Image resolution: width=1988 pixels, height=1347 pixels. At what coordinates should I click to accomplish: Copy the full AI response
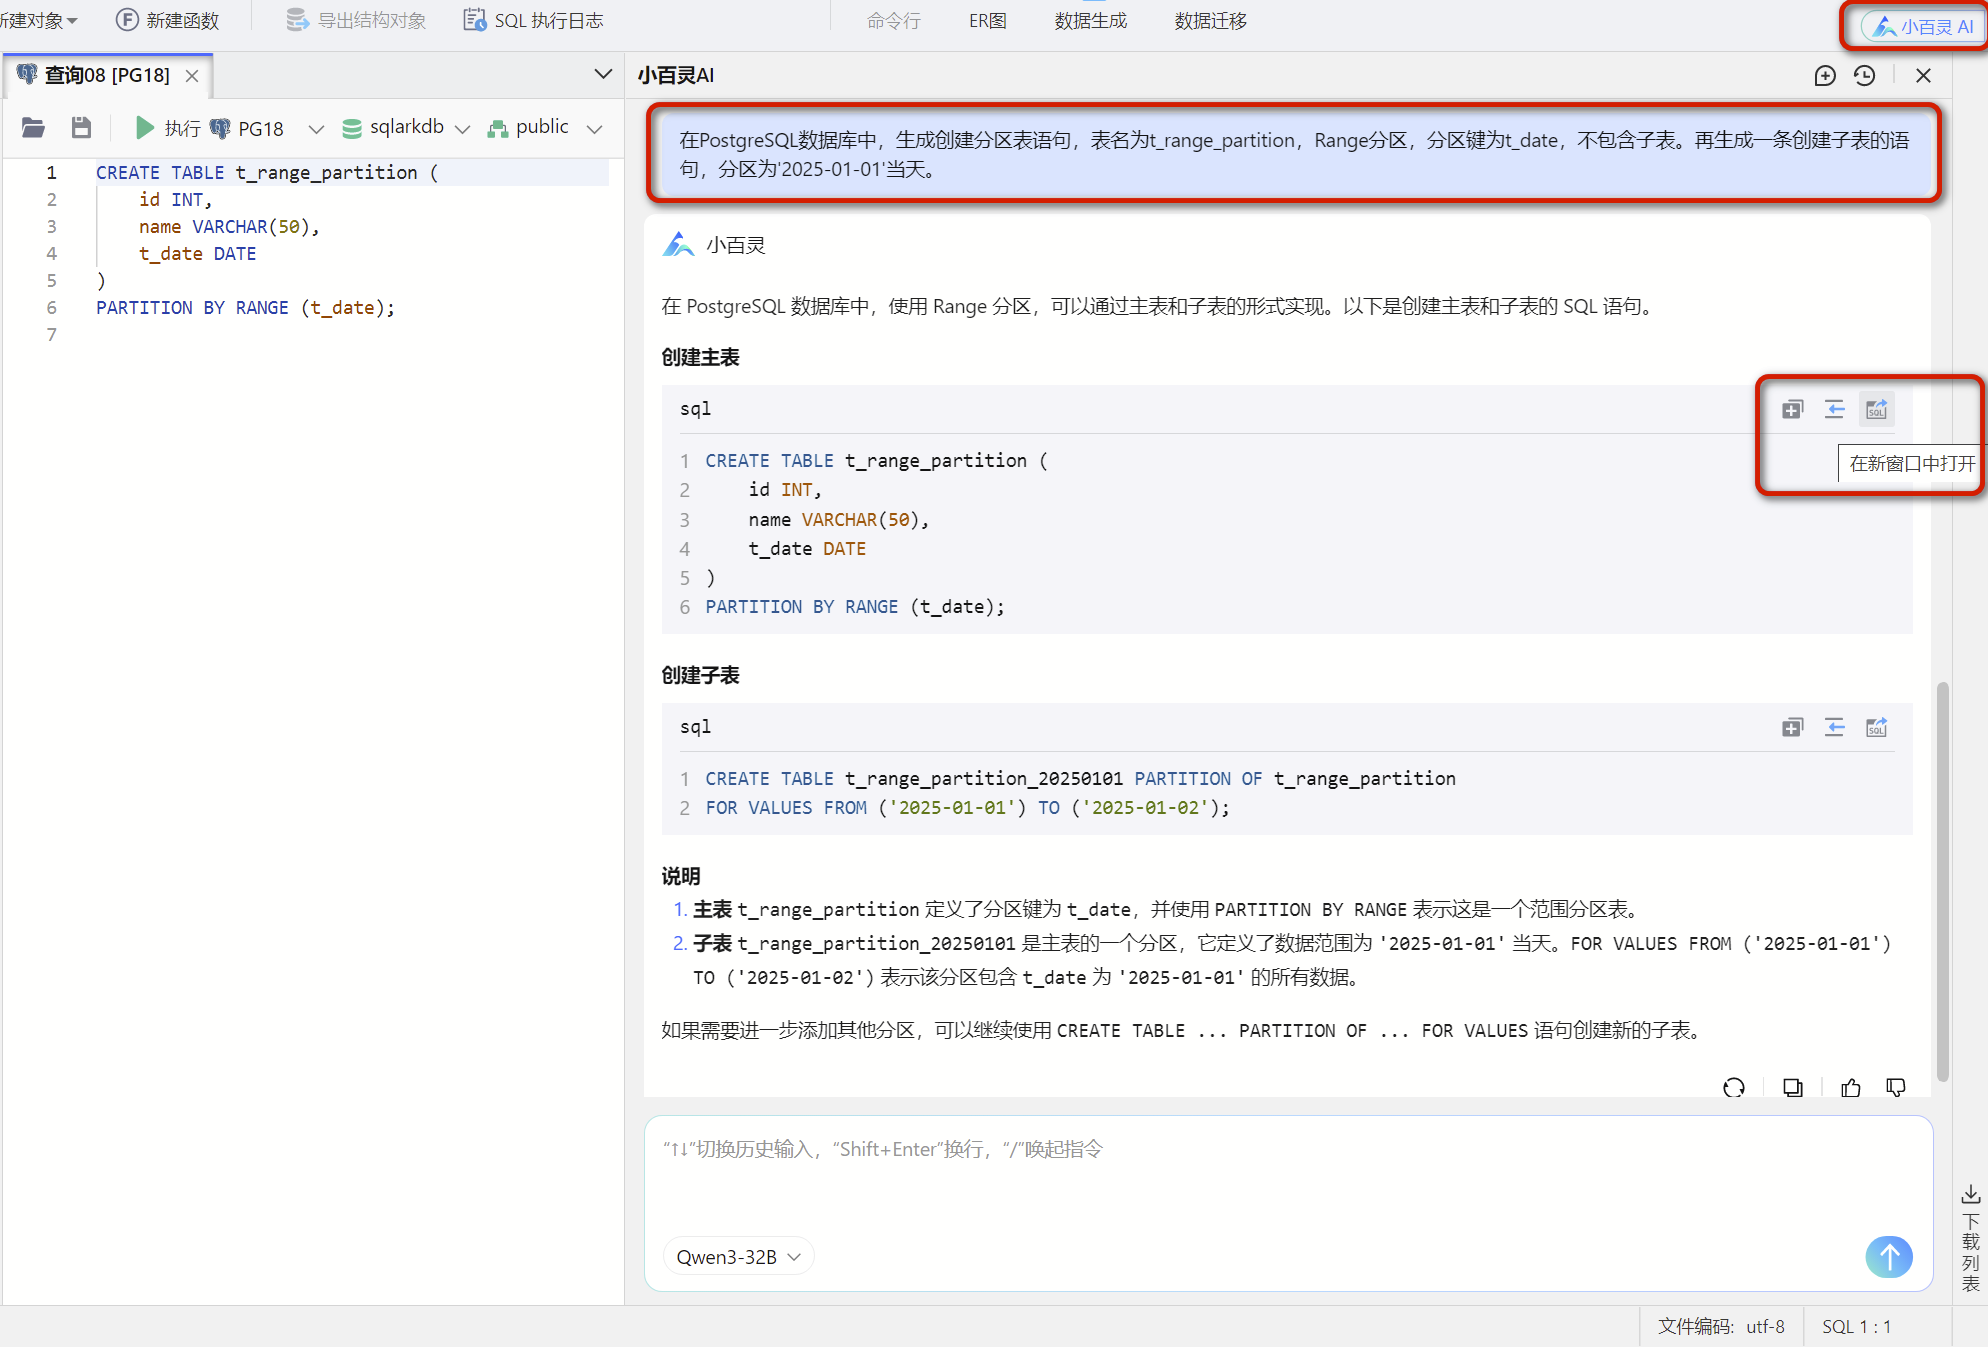[x=1793, y=1088]
